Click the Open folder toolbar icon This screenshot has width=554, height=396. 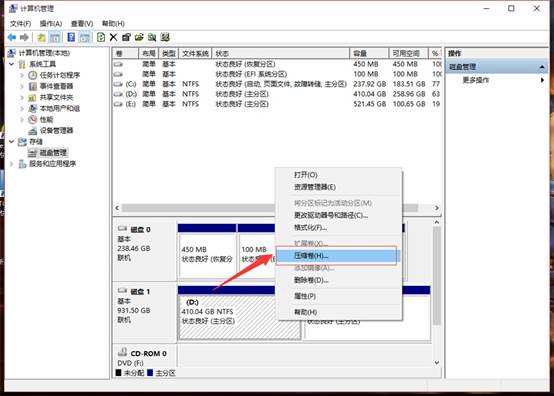(x=139, y=37)
